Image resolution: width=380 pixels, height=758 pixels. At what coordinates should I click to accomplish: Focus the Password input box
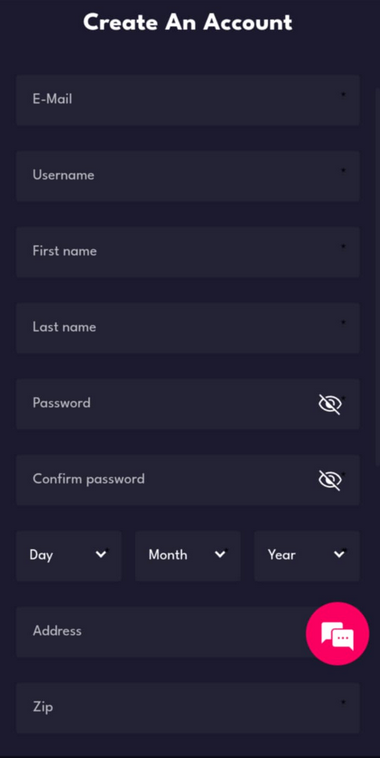(188, 404)
